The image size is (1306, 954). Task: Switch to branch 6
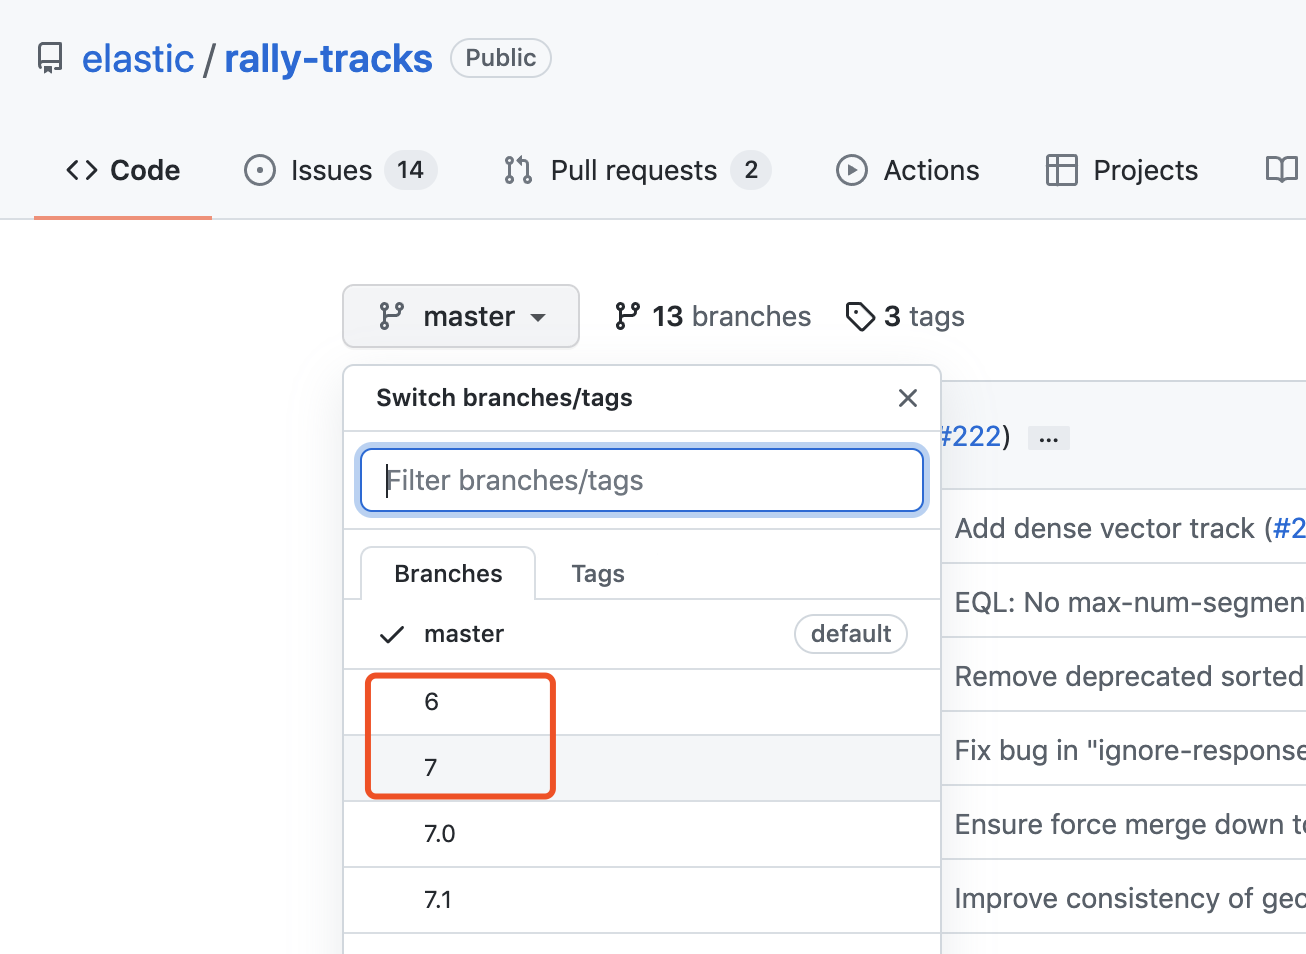click(x=432, y=702)
